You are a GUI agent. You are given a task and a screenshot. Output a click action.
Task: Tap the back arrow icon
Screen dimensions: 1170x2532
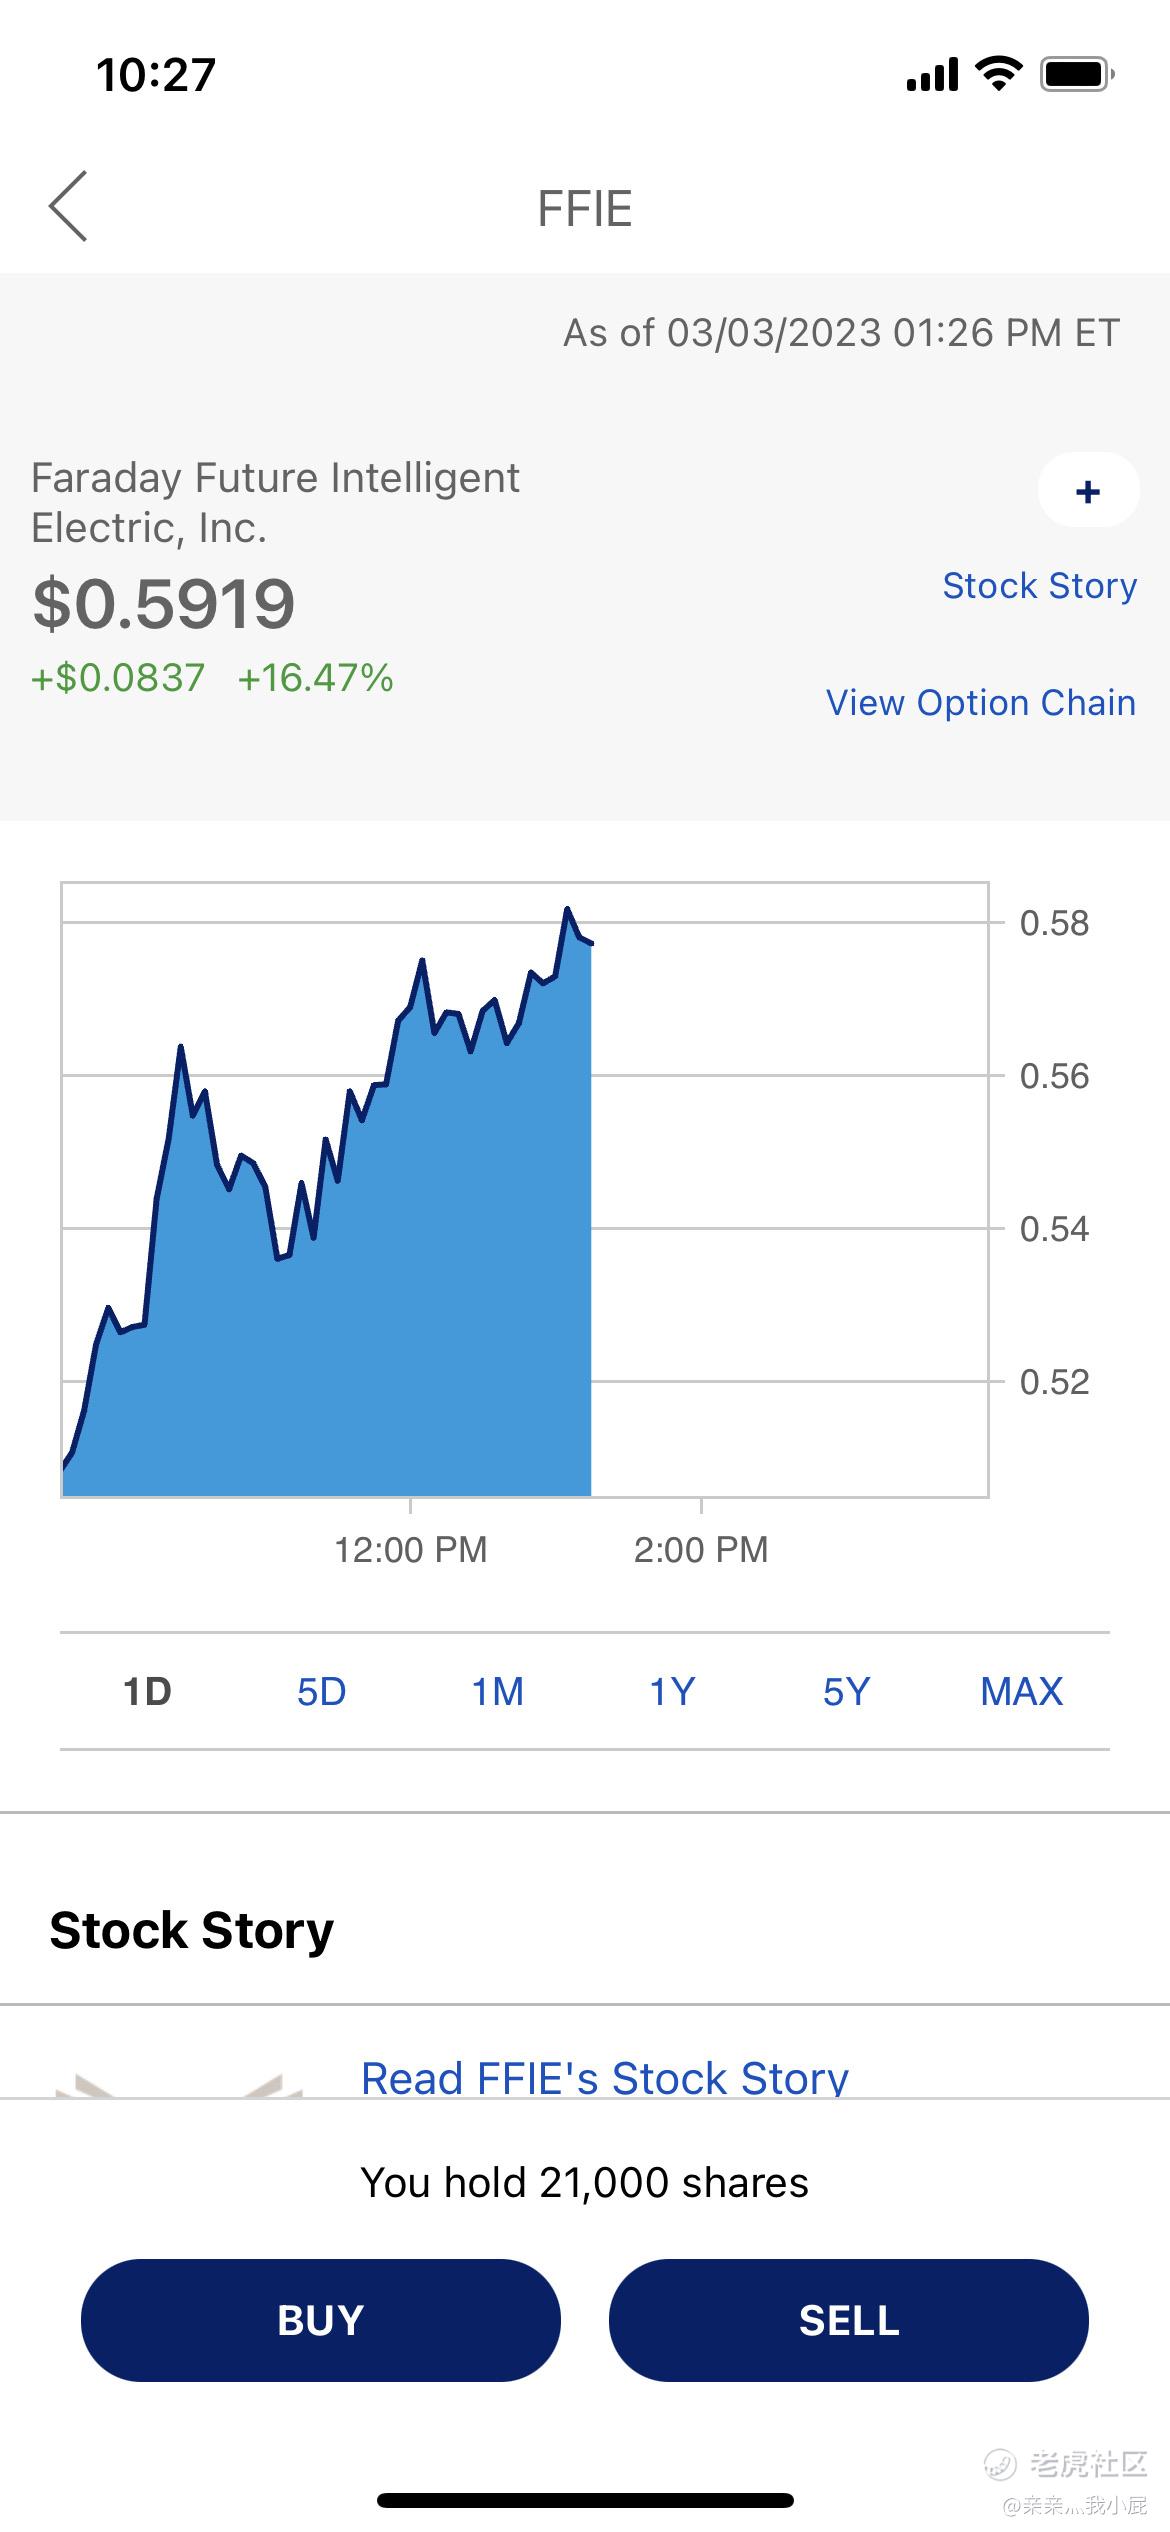pos(68,206)
